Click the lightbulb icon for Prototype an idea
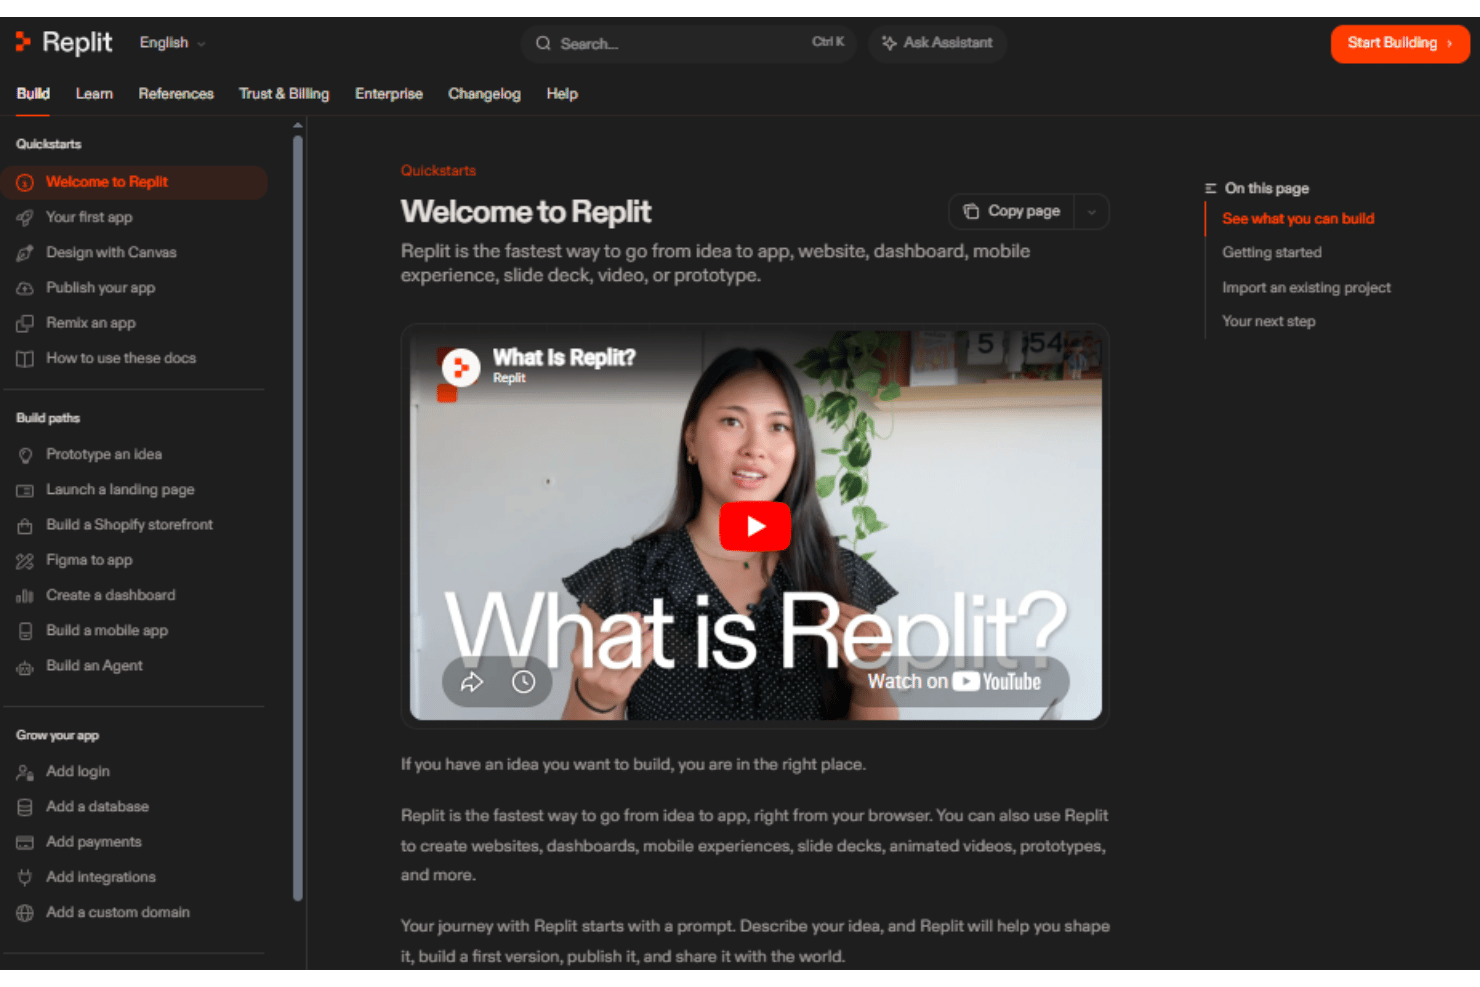The height and width of the screenshot is (987, 1480). tap(25, 455)
